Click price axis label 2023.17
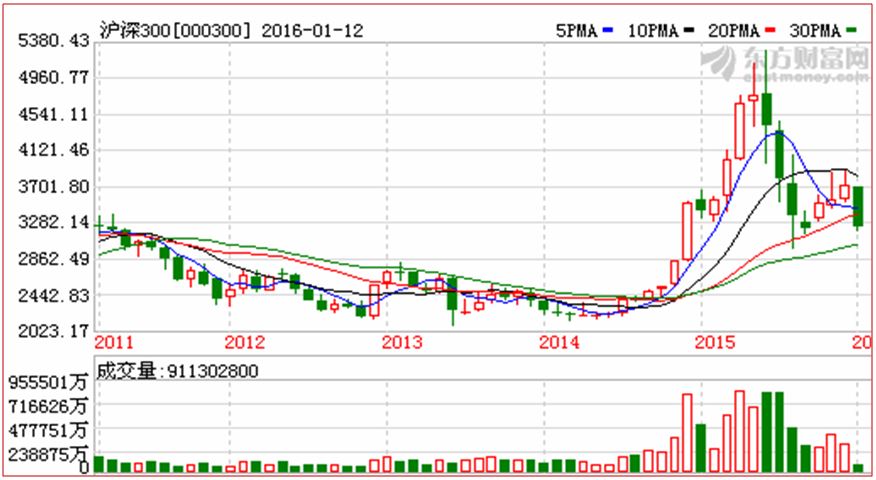This screenshot has width=876, height=480. [x=54, y=331]
